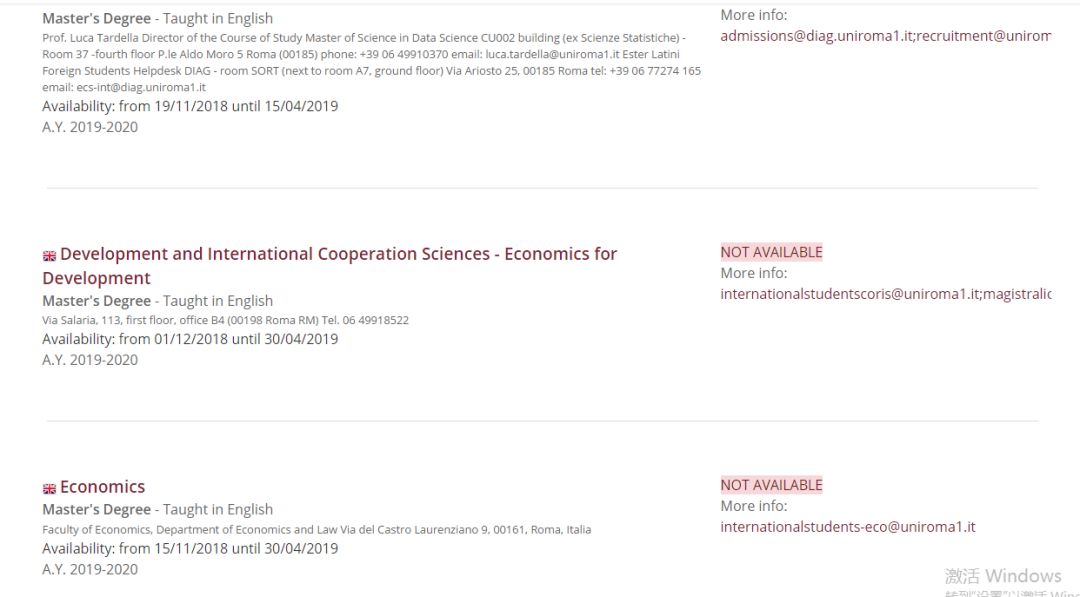This screenshot has height=597, width=1080.
Task: Click the Windows activation watermark text
Action: pyautogui.click(x=1002, y=576)
